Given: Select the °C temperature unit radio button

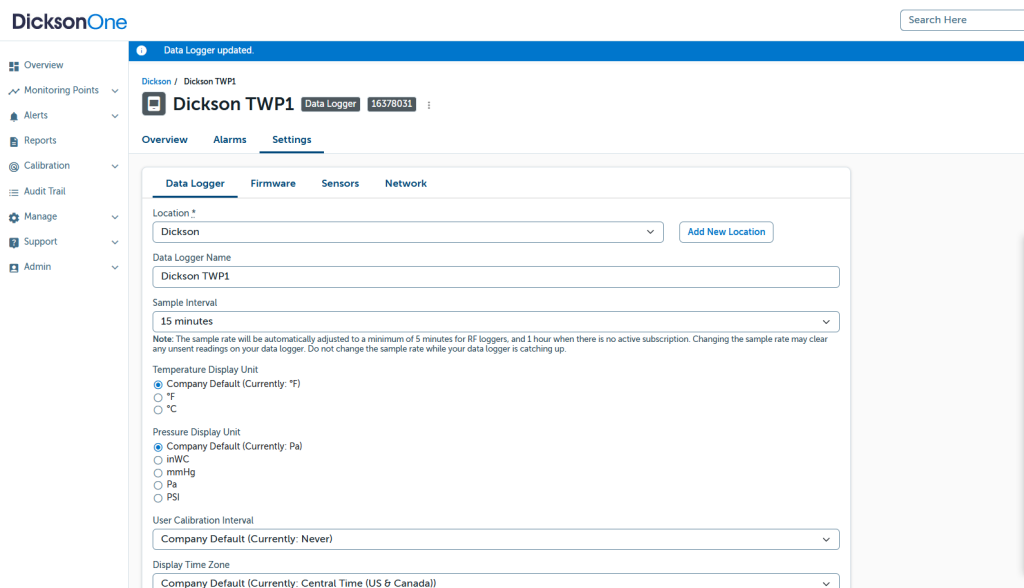Looking at the screenshot, I should (x=158, y=410).
